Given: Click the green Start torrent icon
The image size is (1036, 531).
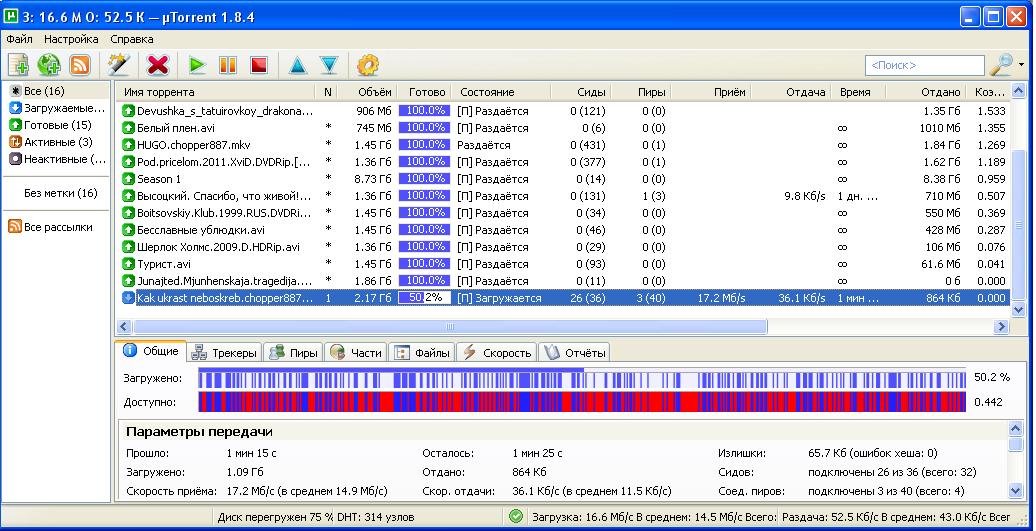Looking at the screenshot, I should (x=197, y=65).
